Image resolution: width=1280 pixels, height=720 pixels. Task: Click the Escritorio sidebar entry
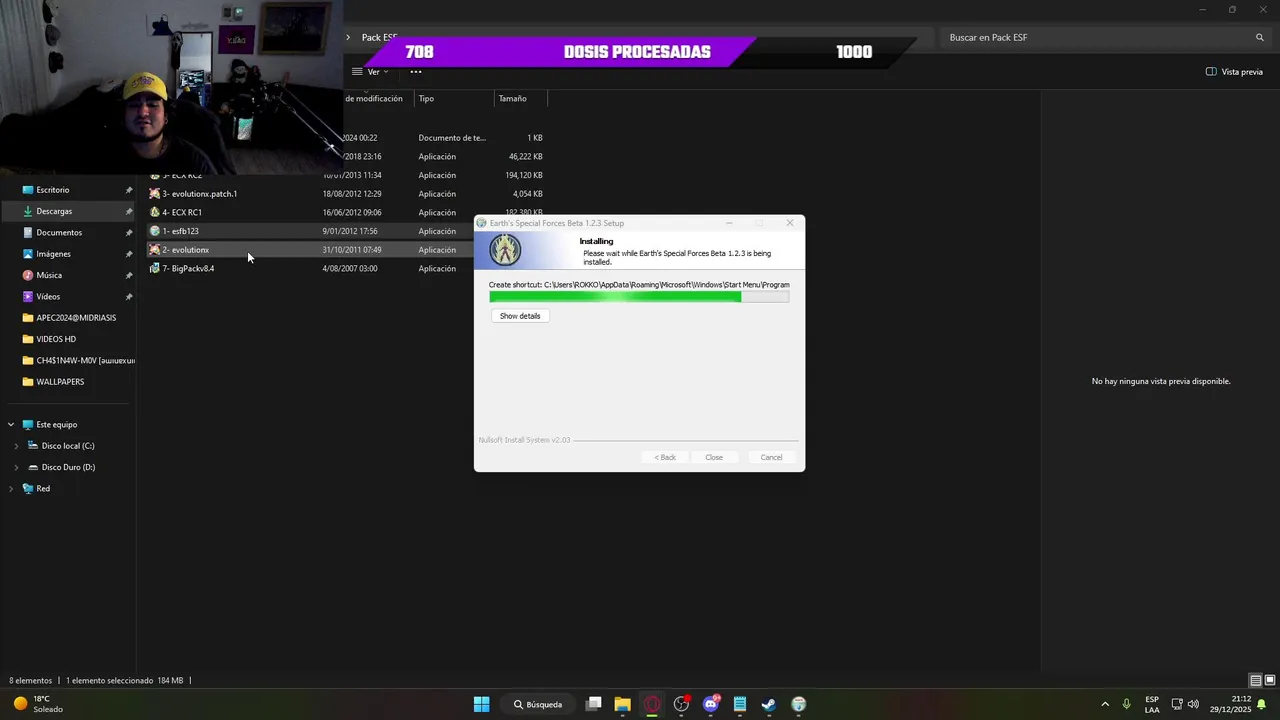point(53,190)
